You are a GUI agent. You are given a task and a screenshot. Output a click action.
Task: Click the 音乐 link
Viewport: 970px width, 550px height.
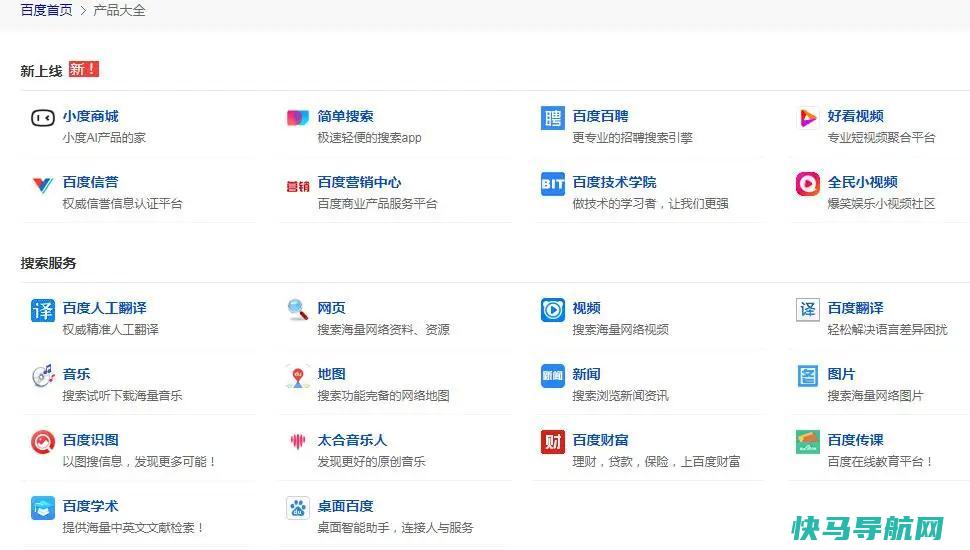coord(76,374)
